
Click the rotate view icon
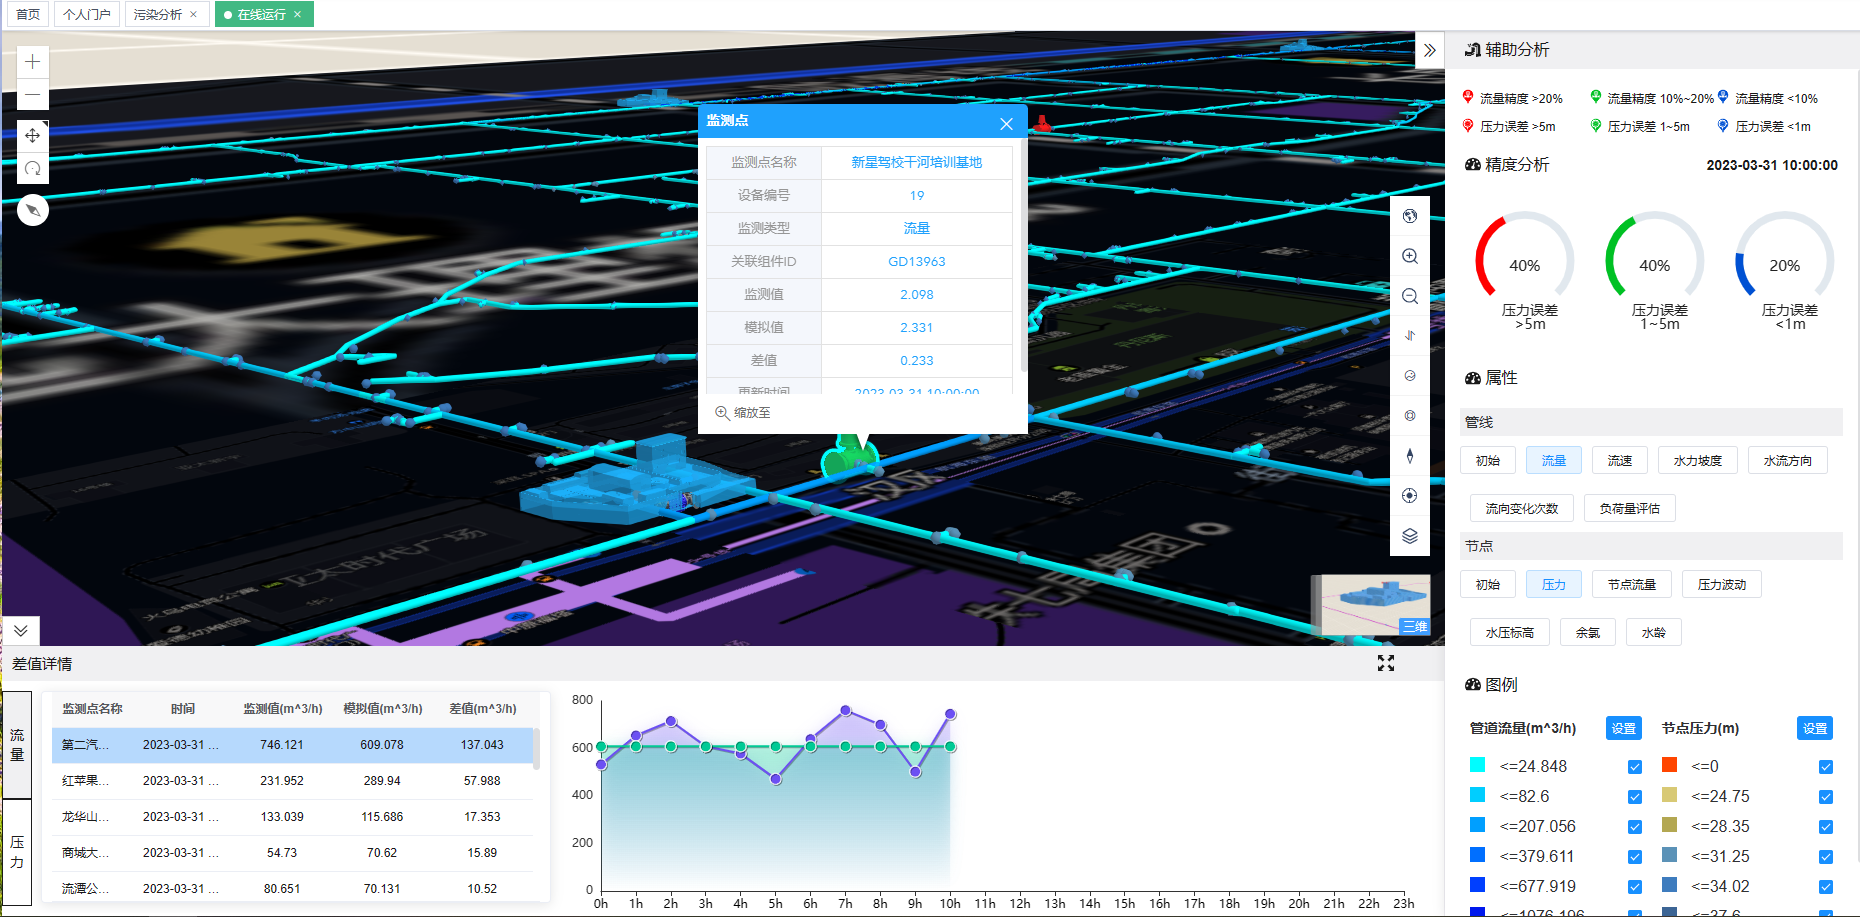point(33,169)
